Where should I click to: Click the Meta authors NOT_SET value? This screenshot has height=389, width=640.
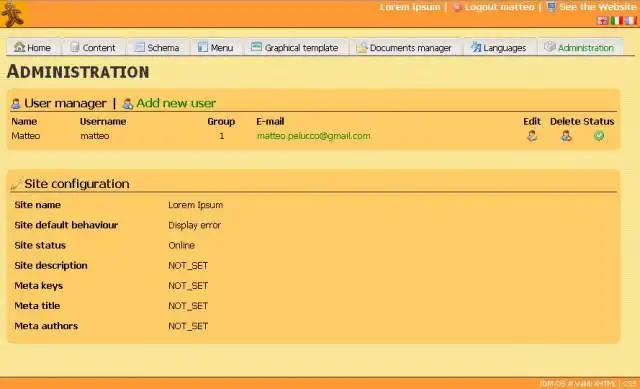pyautogui.click(x=188, y=326)
